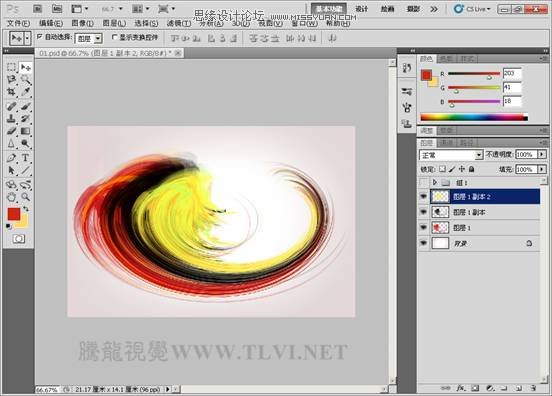Image resolution: width=552 pixels, height=396 pixels.
Task: Open the opacity slider arrow
Action: [542, 154]
